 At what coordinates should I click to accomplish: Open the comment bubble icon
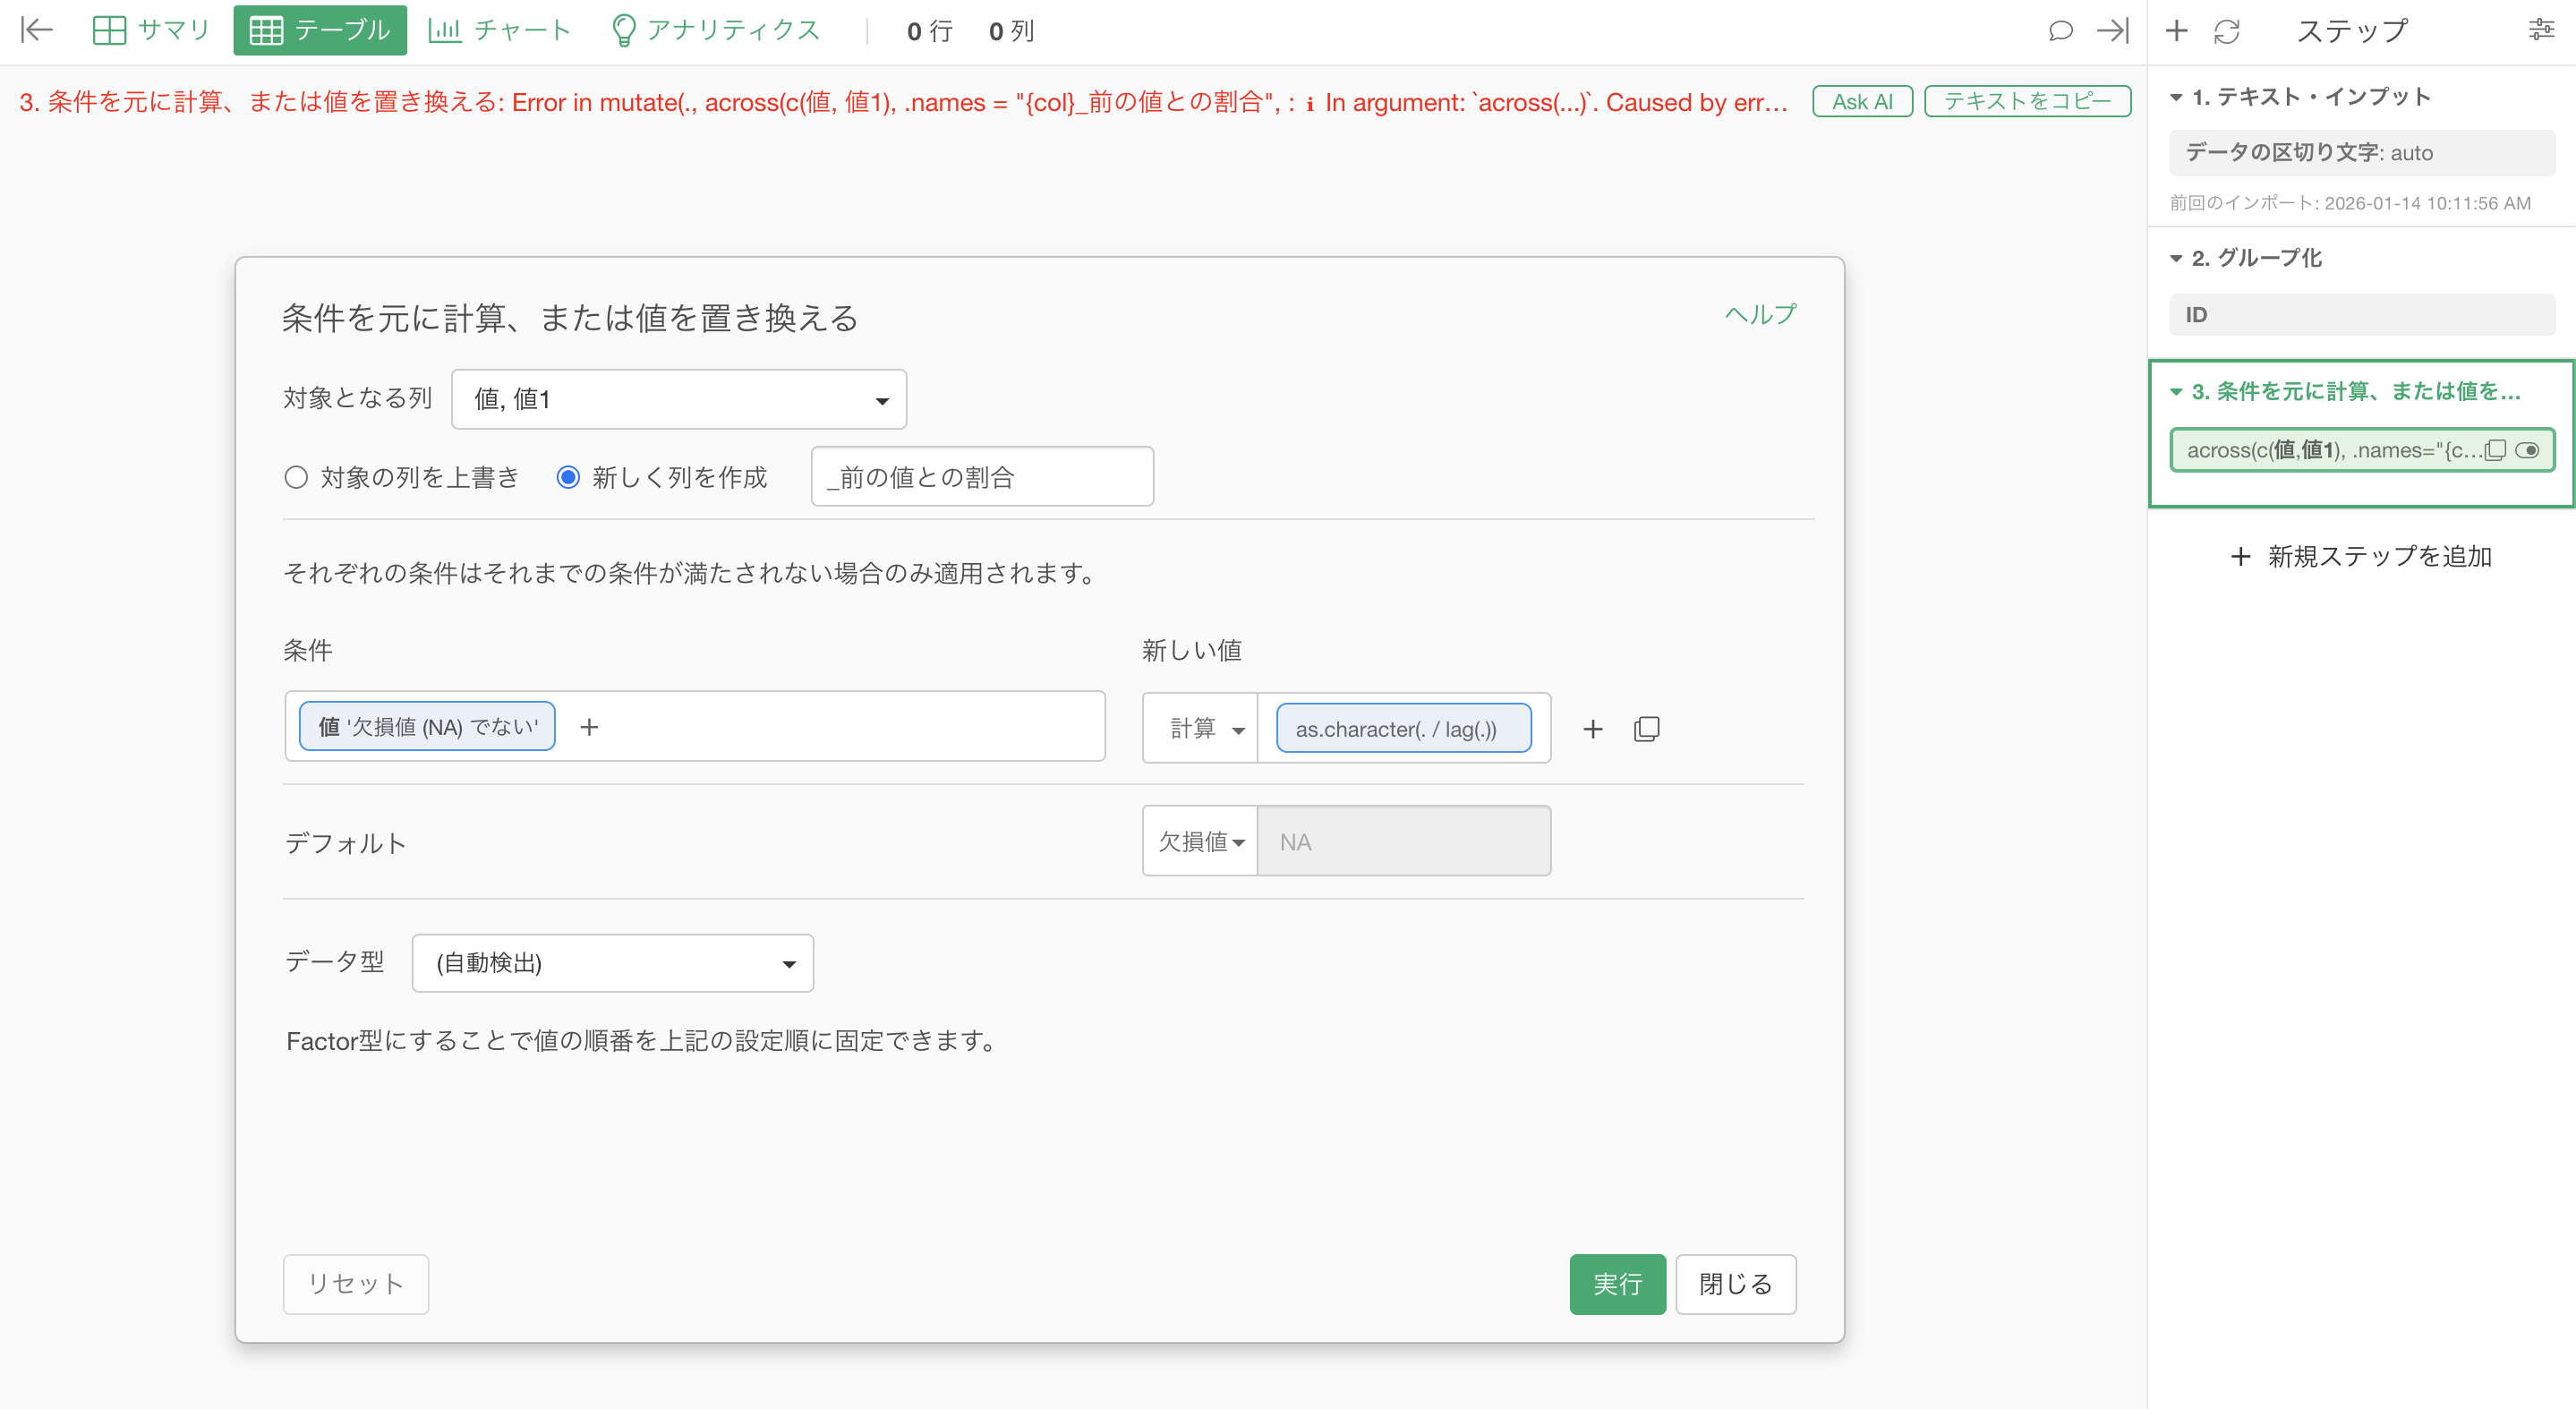click(2060, 31)
